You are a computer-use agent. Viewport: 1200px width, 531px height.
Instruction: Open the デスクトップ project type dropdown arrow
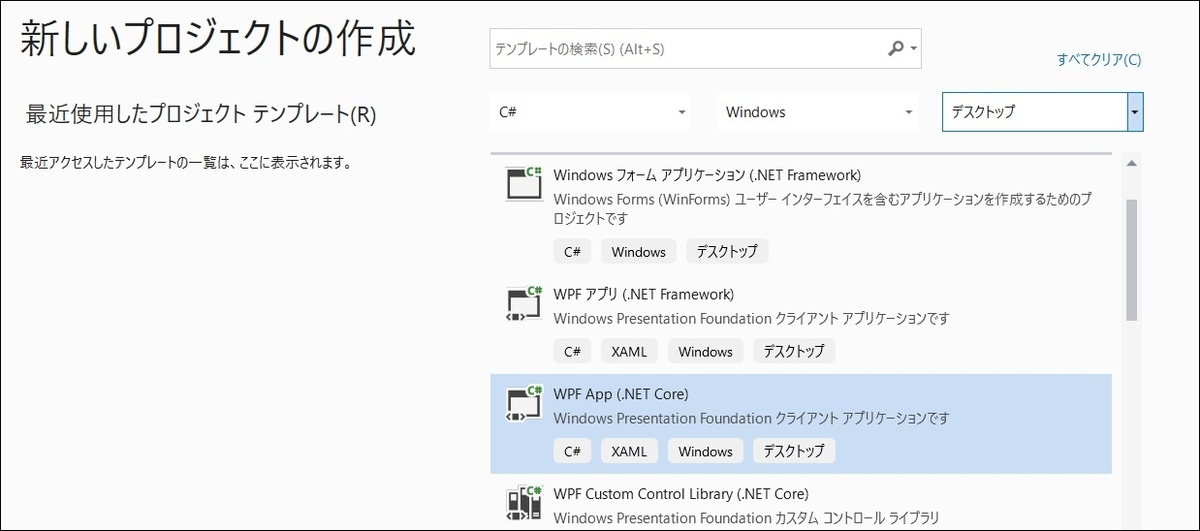[1135, 112]
